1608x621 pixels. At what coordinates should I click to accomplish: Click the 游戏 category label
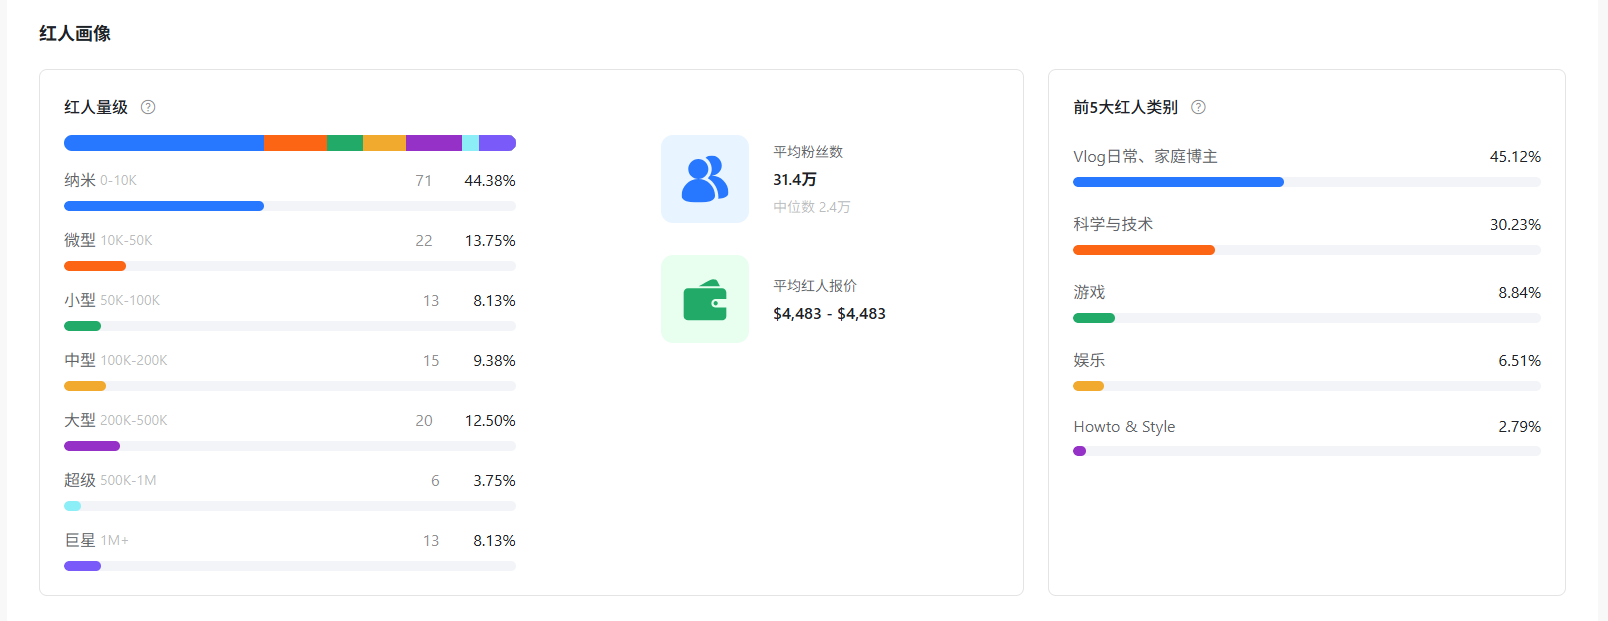point(1089,292)
